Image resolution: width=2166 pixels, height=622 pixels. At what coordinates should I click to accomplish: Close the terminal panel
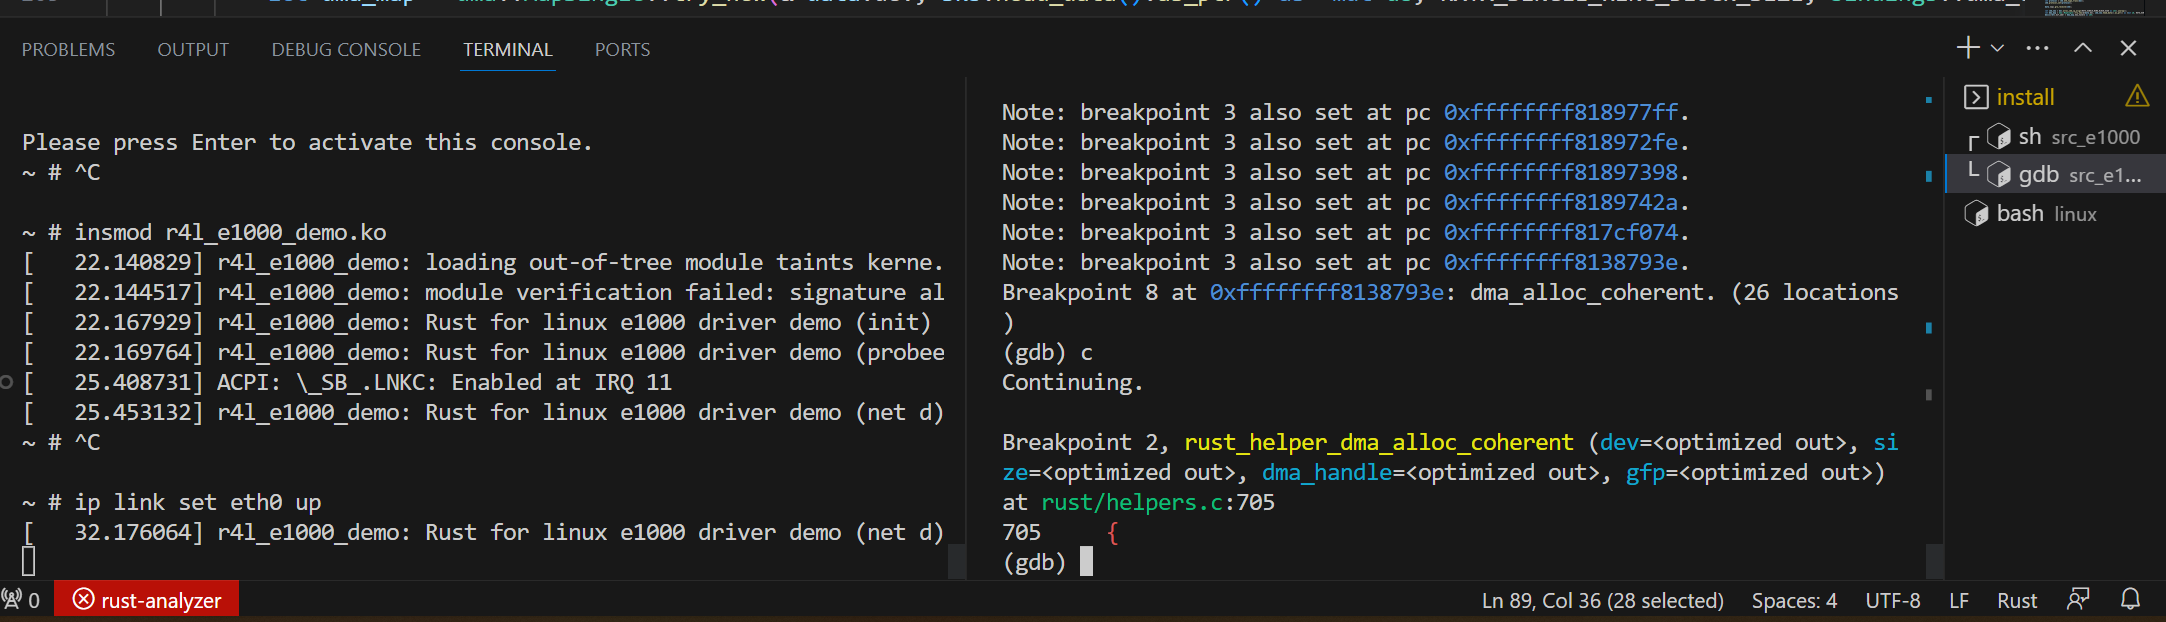pos(2128,48)
